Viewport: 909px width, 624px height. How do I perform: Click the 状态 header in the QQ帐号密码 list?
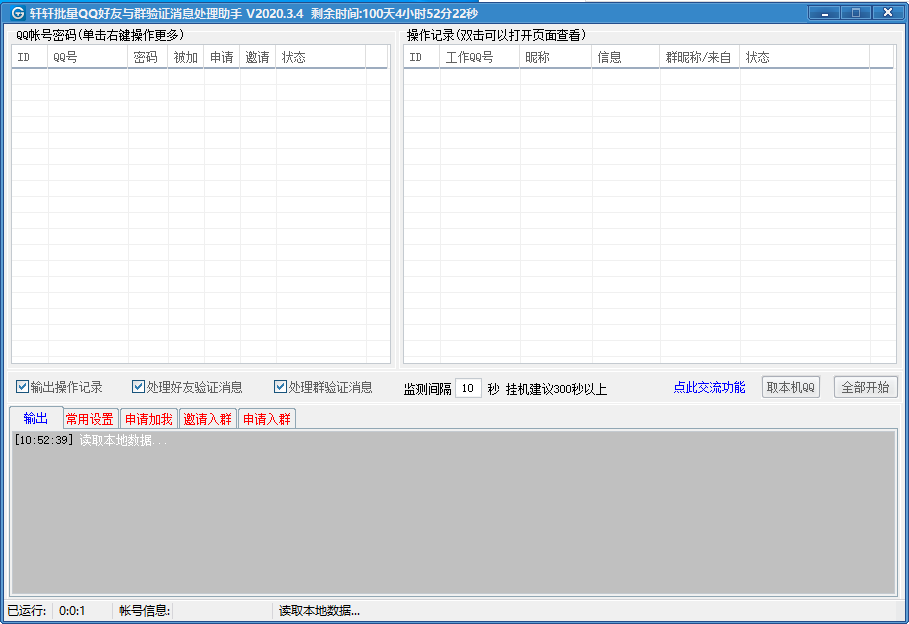(321, 57)
